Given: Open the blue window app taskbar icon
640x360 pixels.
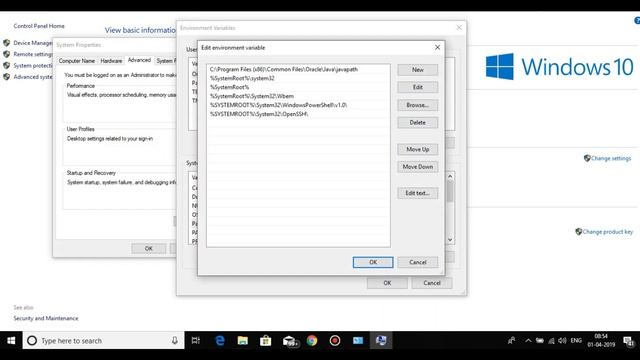Looking at the screenshot, I should (x=358, y=340).
